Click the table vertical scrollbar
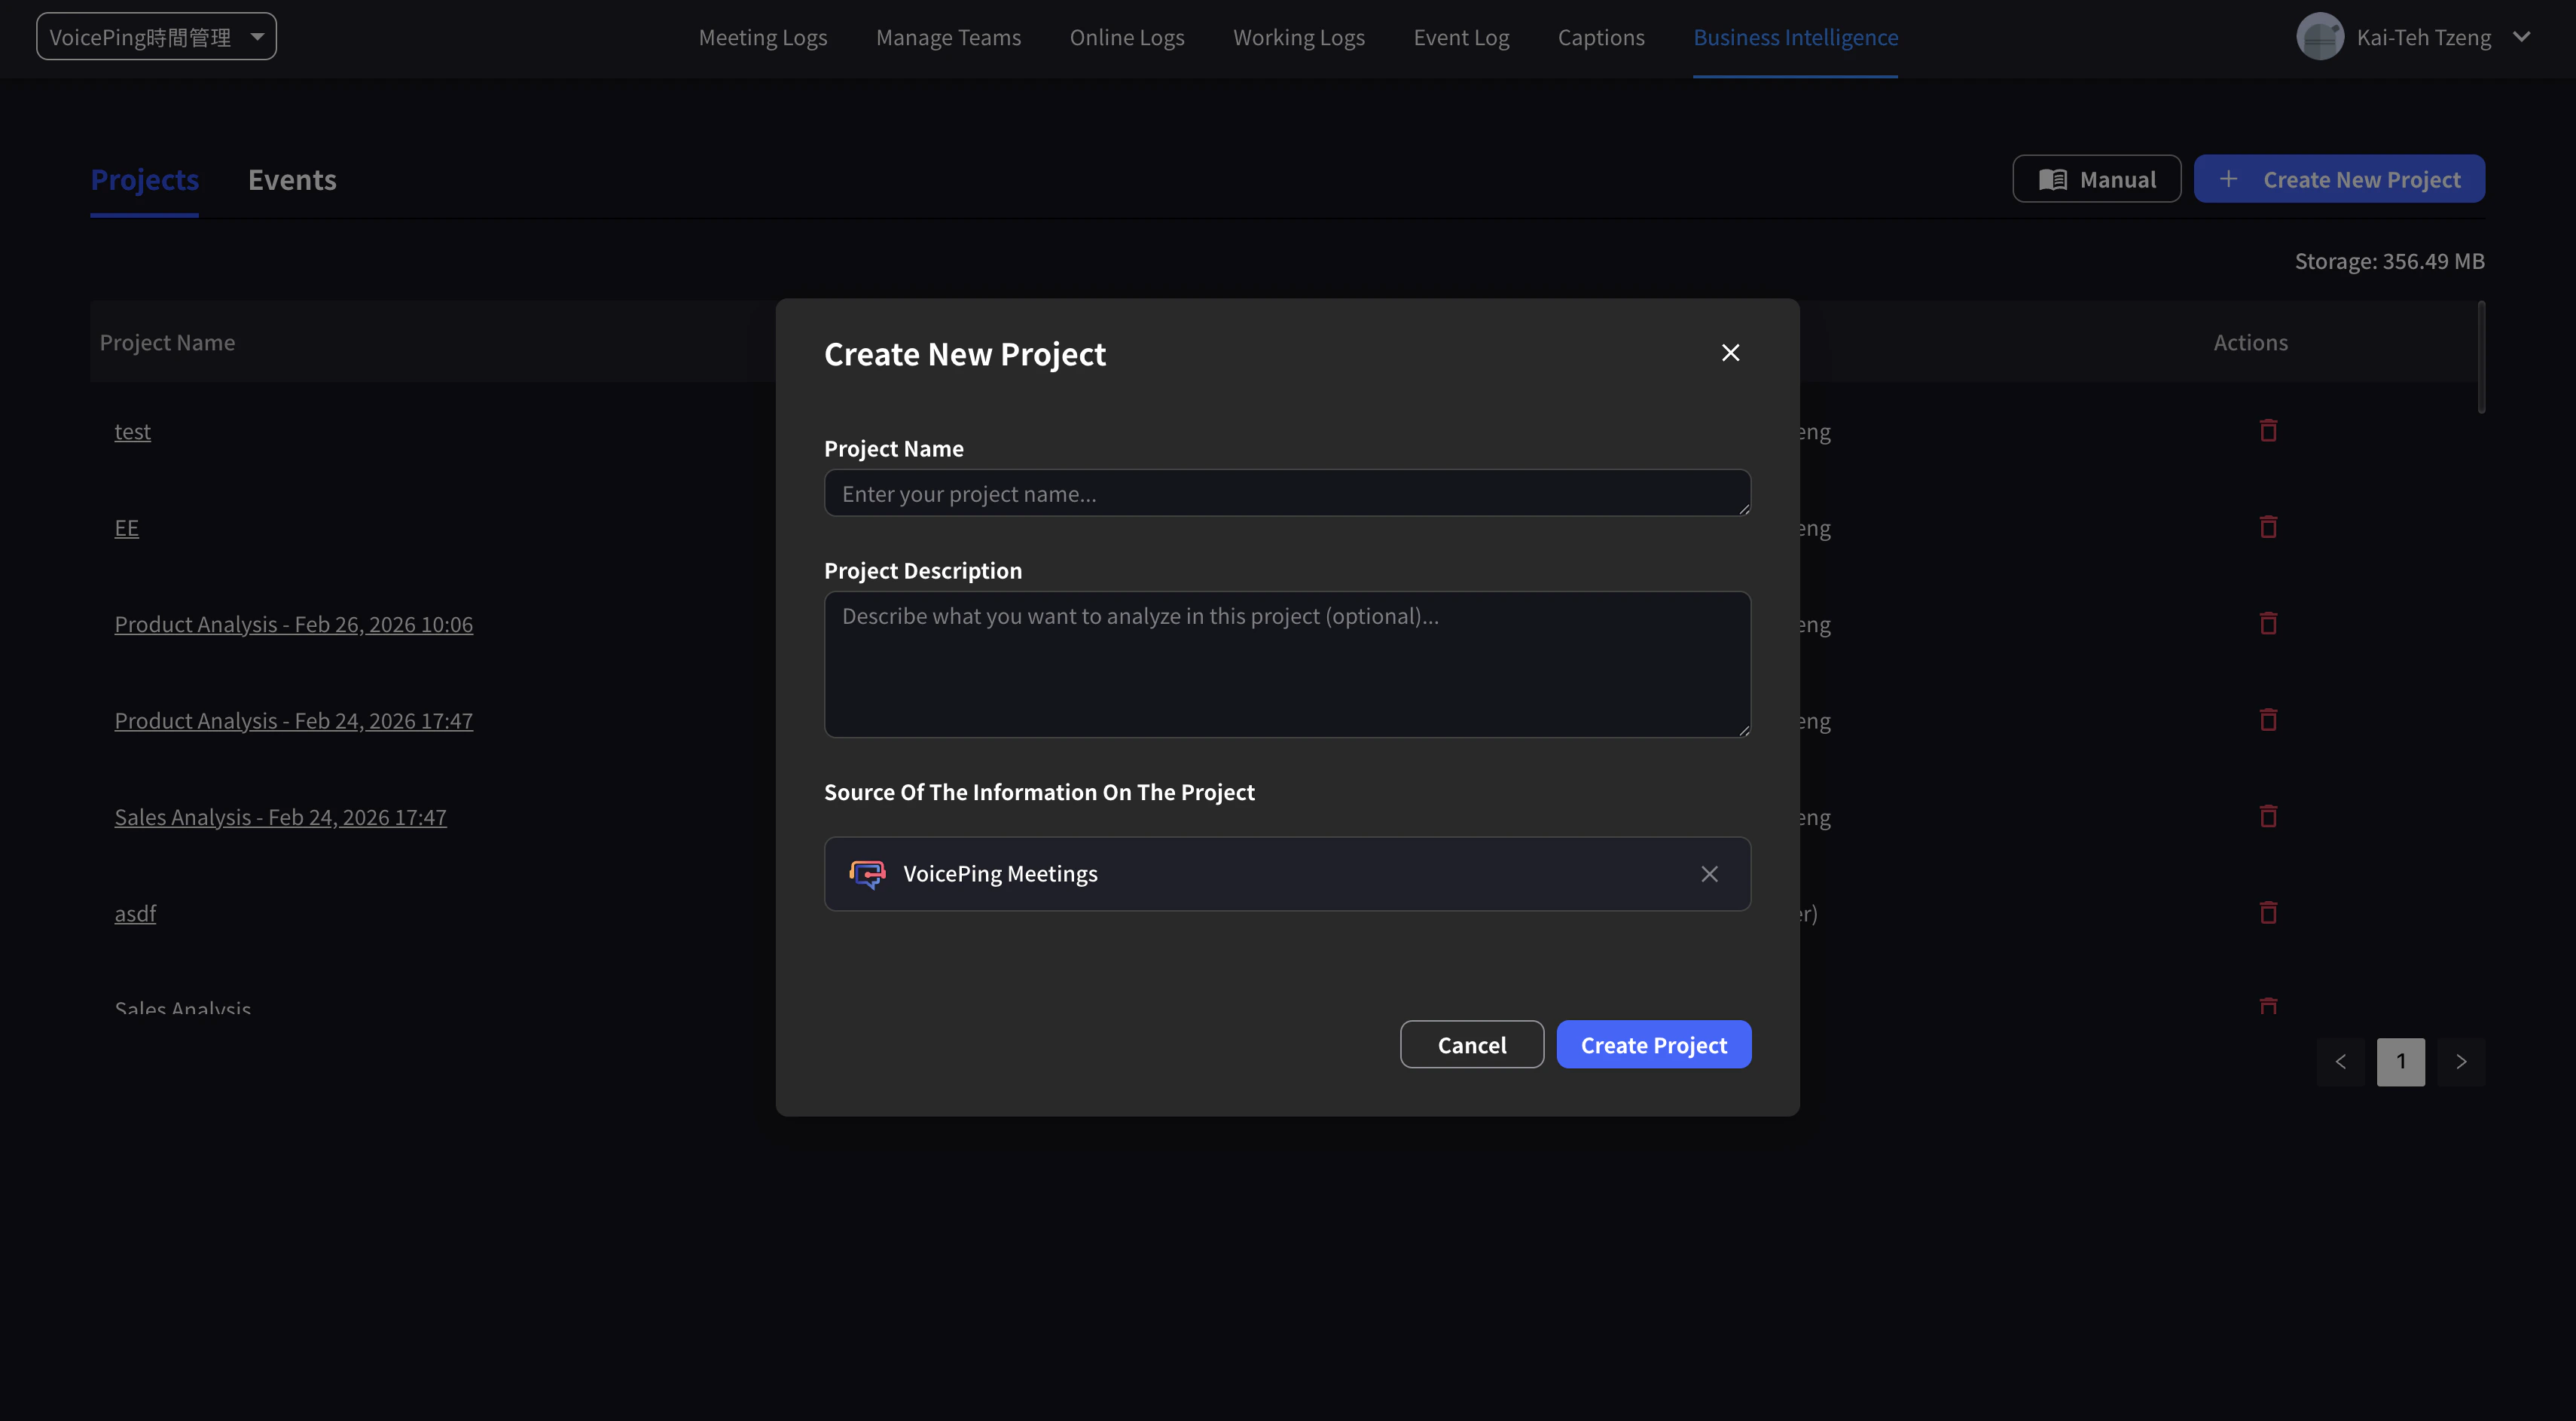The height and width of the screenshot is (1421, 2576). (2481, 358)
